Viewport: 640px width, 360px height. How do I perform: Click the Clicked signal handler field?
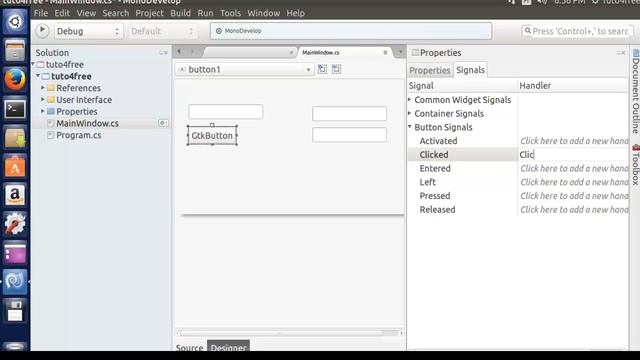(x=573, y=154)
